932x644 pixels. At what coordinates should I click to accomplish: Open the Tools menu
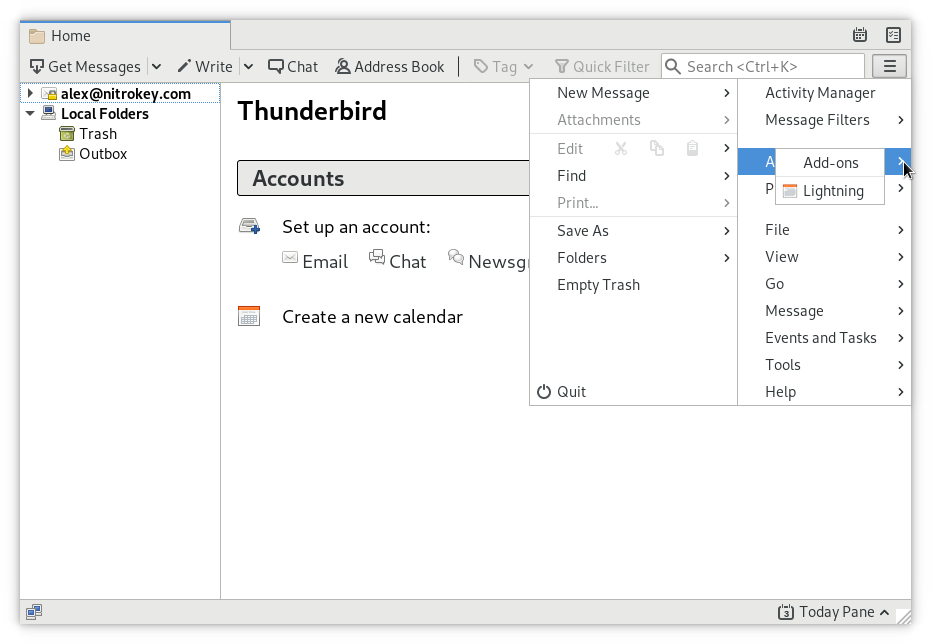(824, 365)
